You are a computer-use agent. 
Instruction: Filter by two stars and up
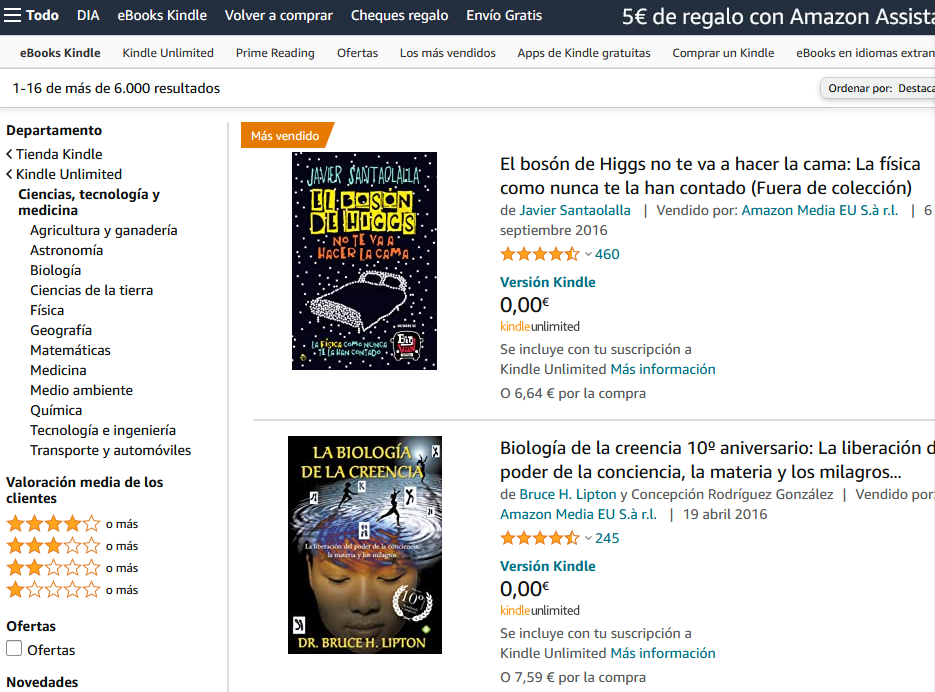[x=72, y=568]
